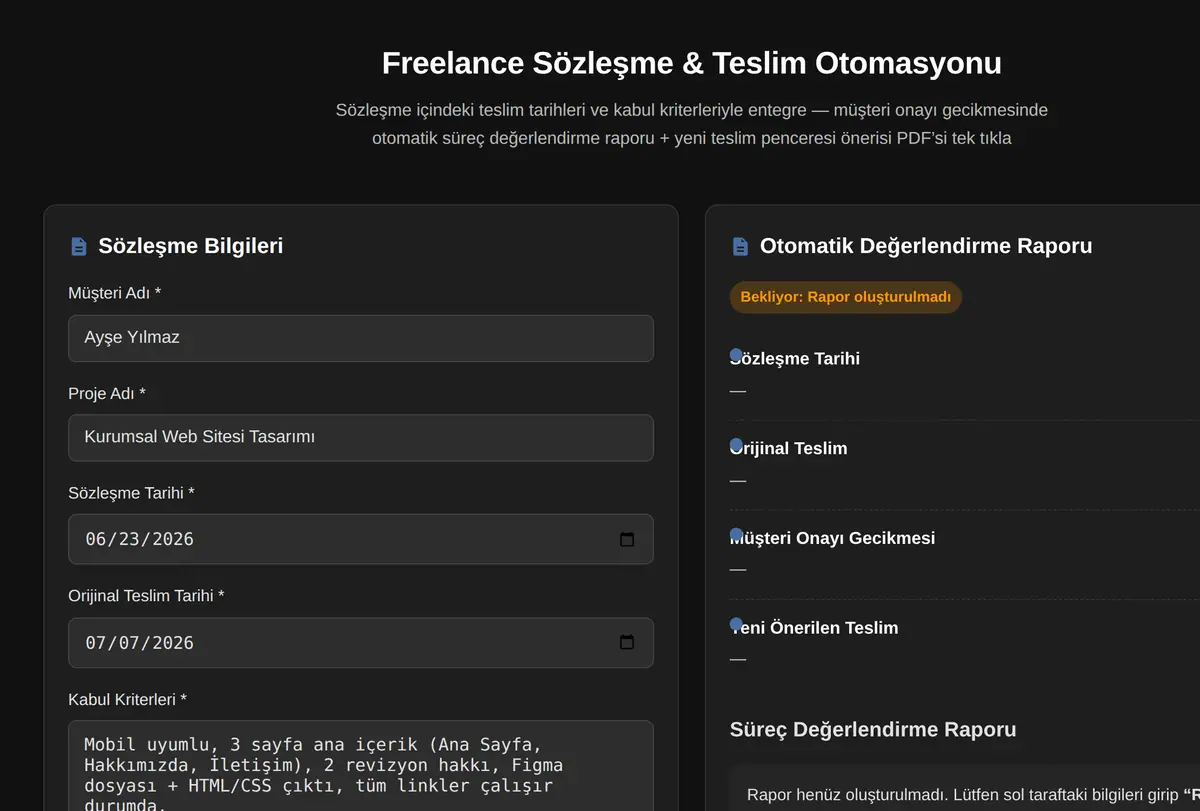This screenshot has width=1200, height=811.
Task: Click the 'Müşteri Adı *' field label
Action: pyautogui.click(x=115, y=293)
